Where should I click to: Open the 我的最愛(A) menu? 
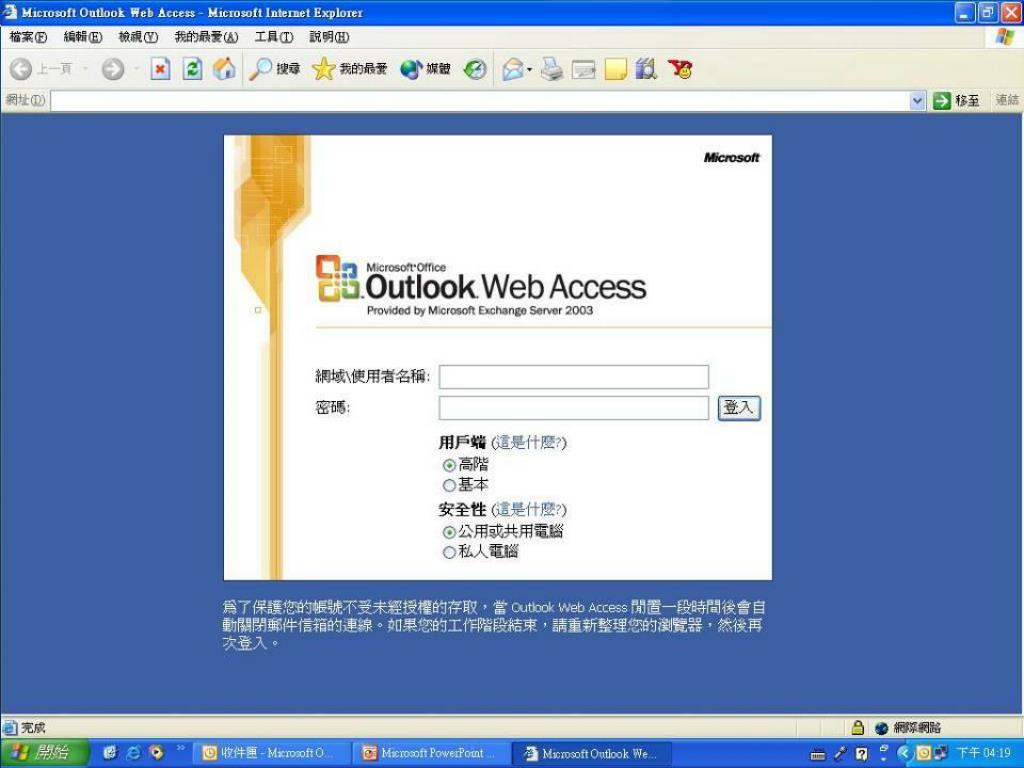tap(206, 37)
